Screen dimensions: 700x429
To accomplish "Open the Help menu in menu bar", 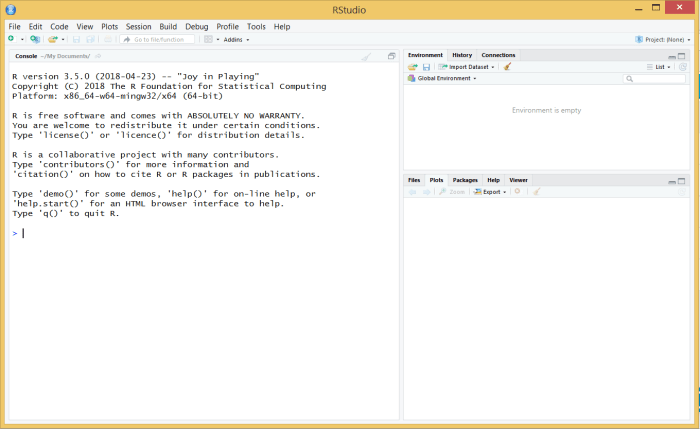I will (x=282, y=26).
